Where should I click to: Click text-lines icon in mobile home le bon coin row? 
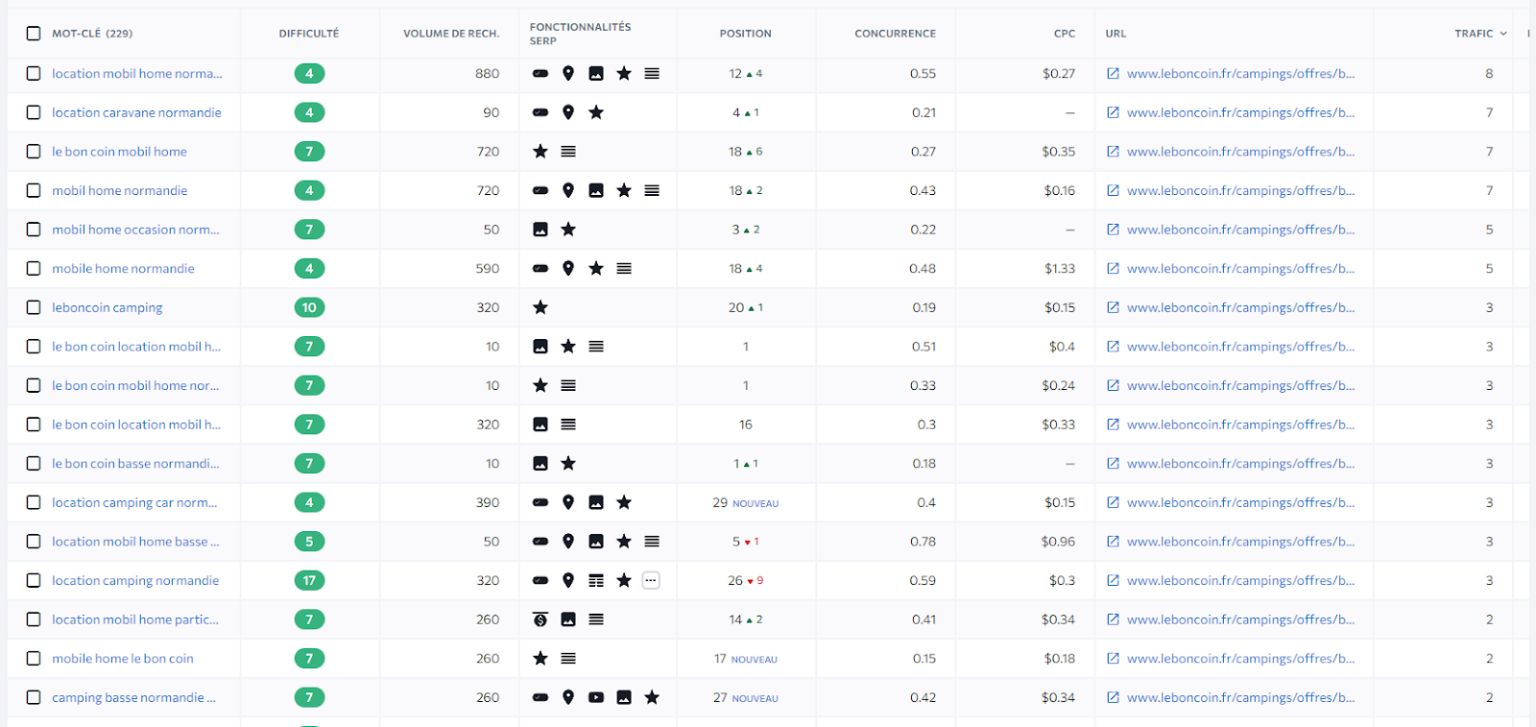click(x=568, y=659)
